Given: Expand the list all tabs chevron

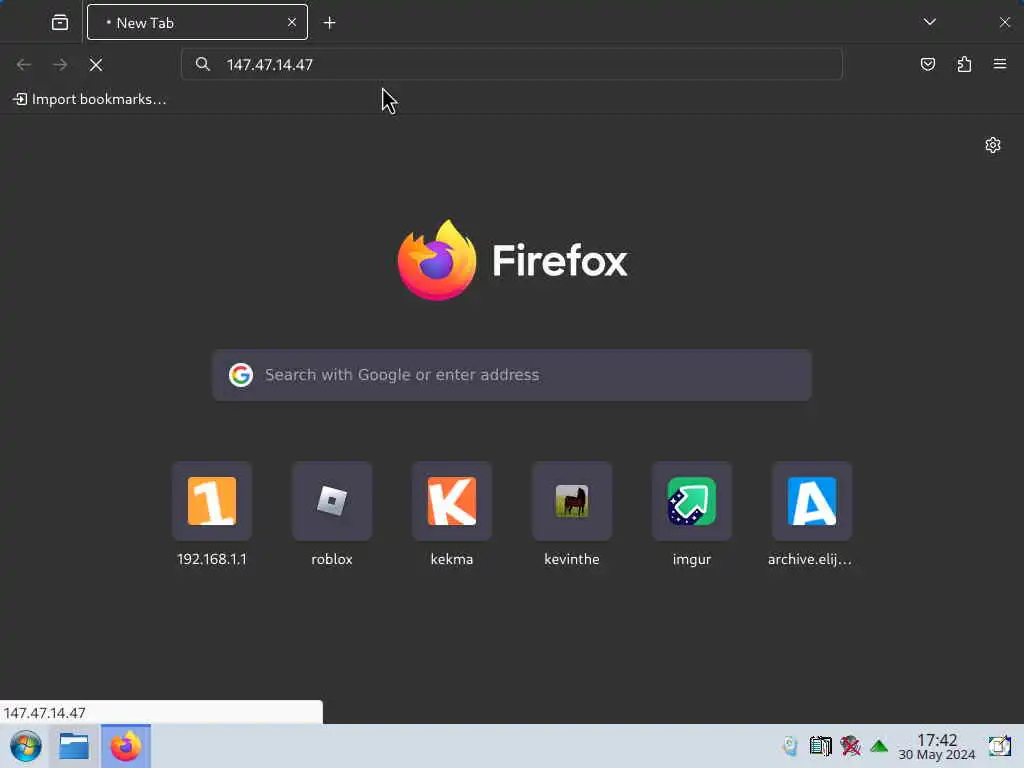Looking at the screenshot, I should pyautogui.click(x=930, y=22).
